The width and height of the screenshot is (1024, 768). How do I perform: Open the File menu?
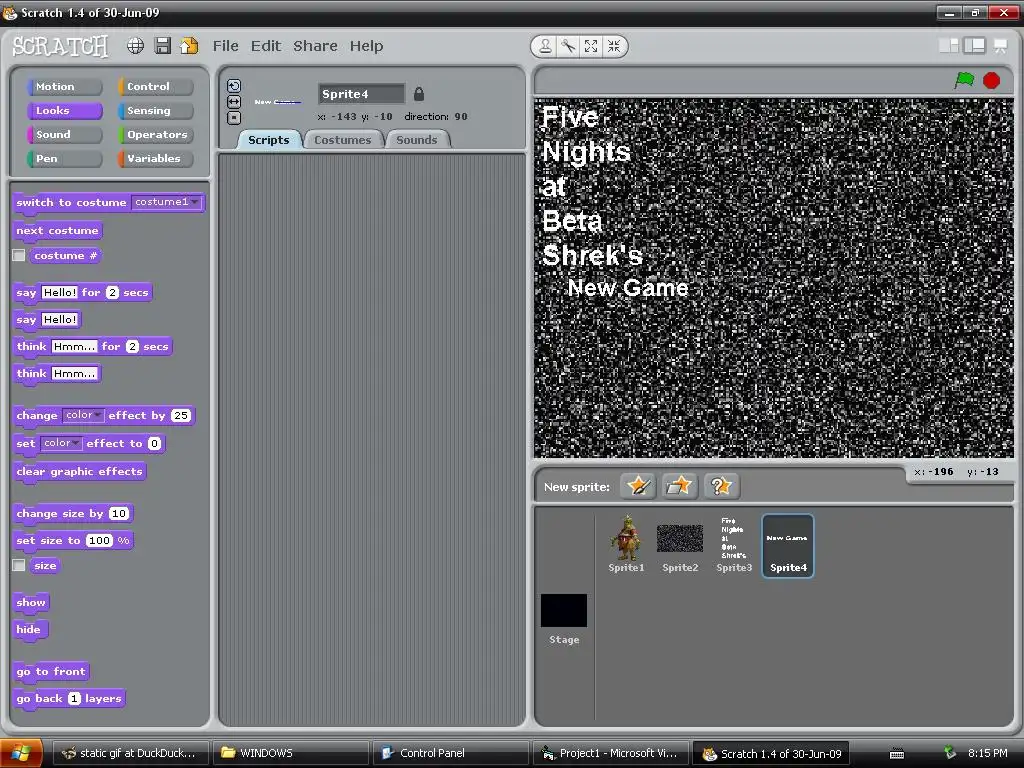pos(225,46)
